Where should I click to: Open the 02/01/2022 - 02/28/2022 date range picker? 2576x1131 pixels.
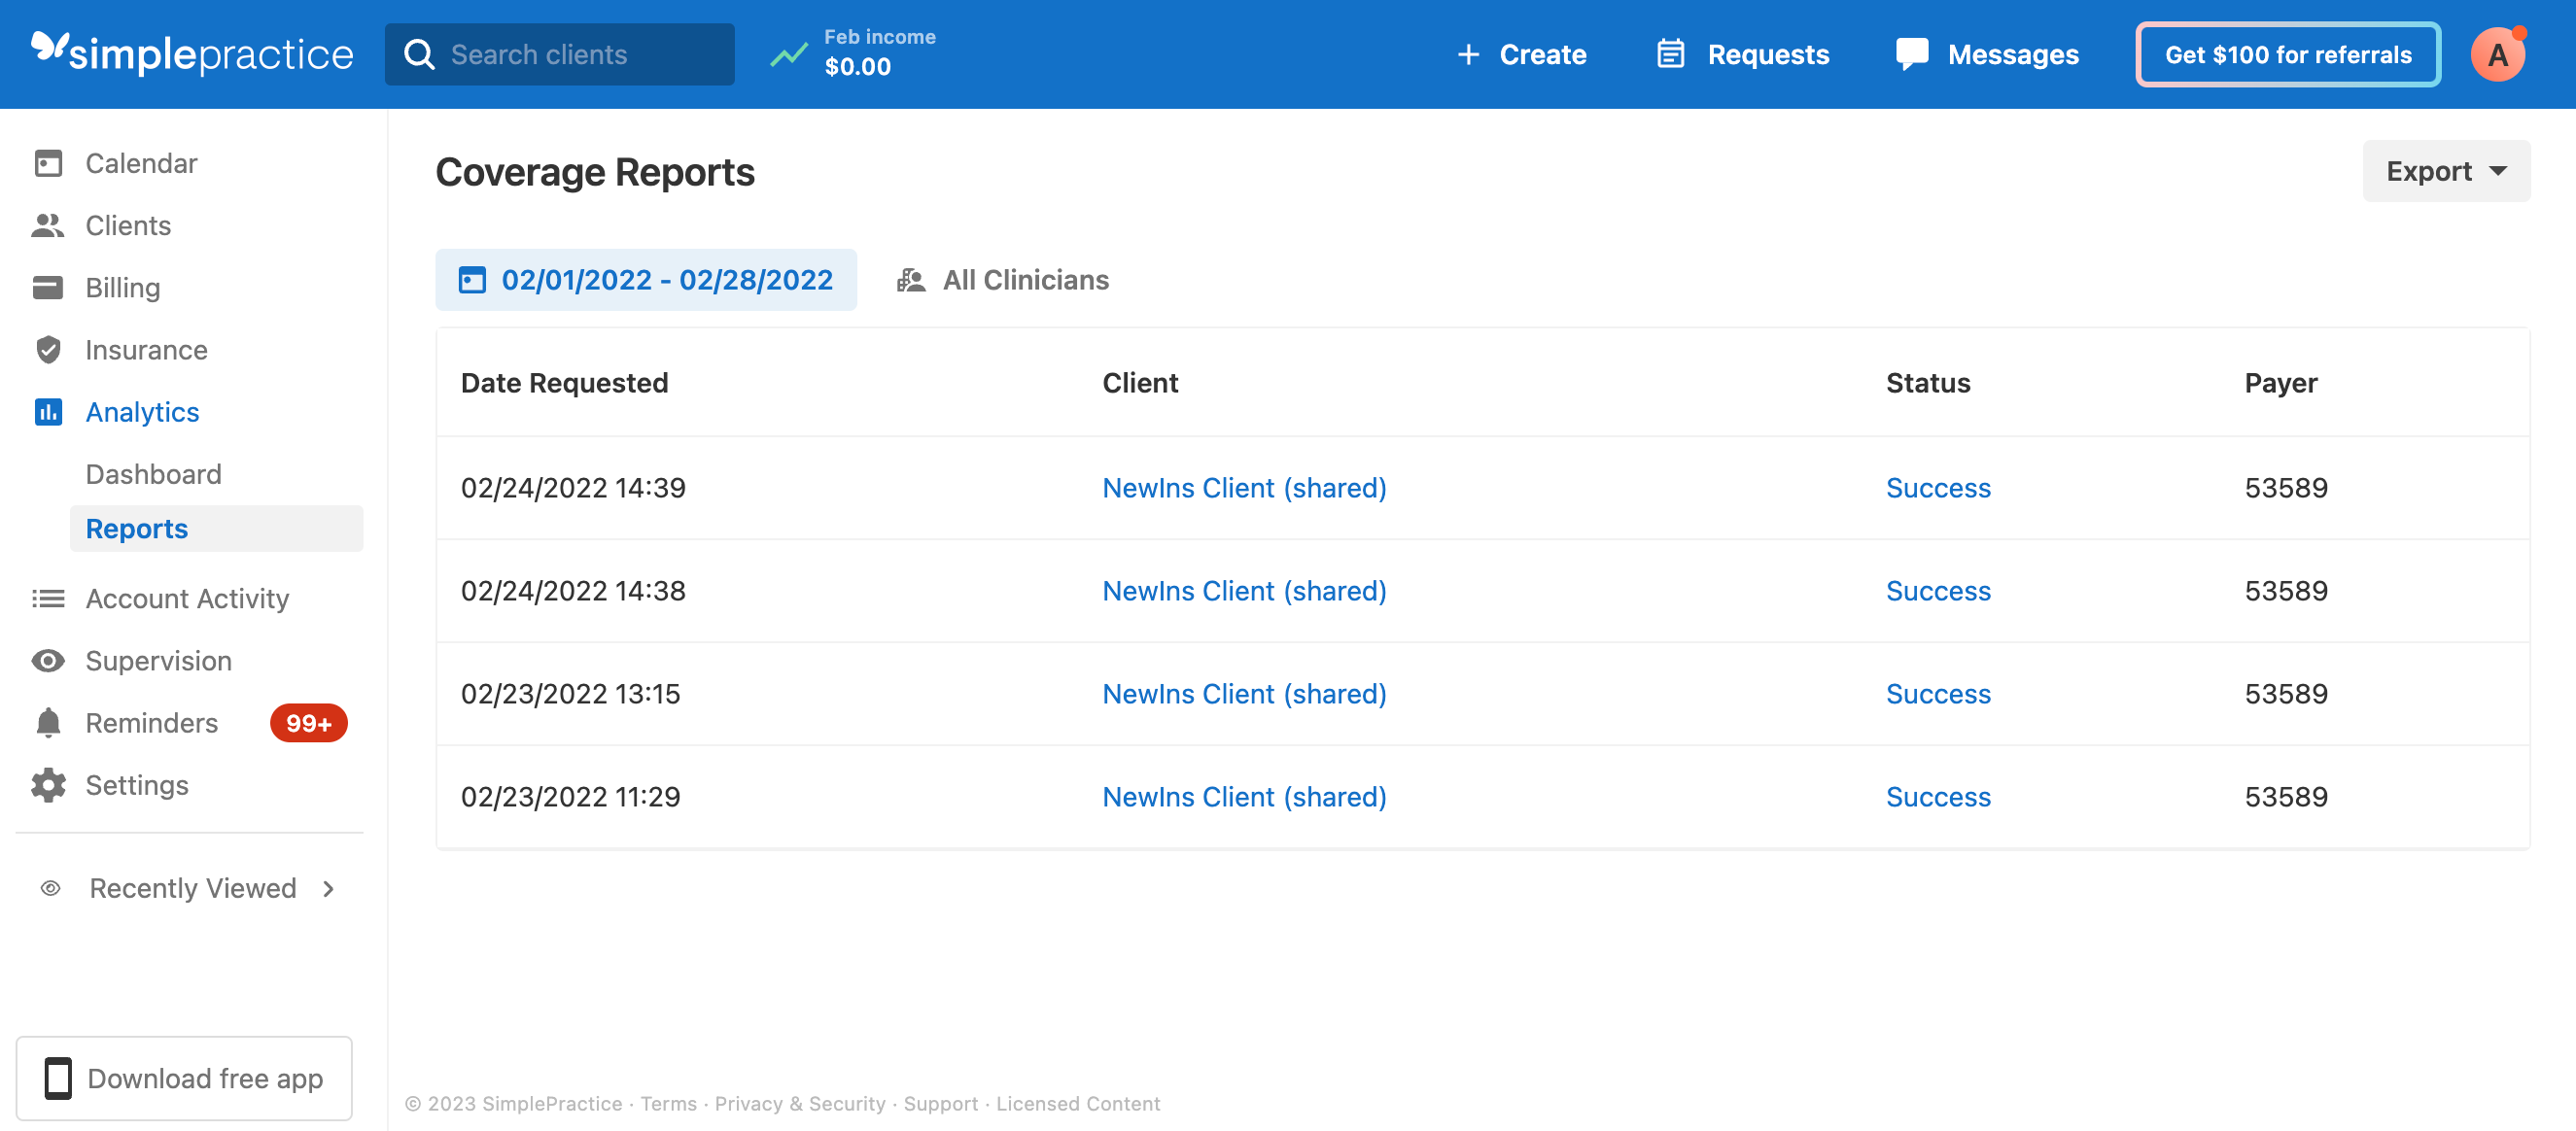pyautogui.click(x=646, y=280)
